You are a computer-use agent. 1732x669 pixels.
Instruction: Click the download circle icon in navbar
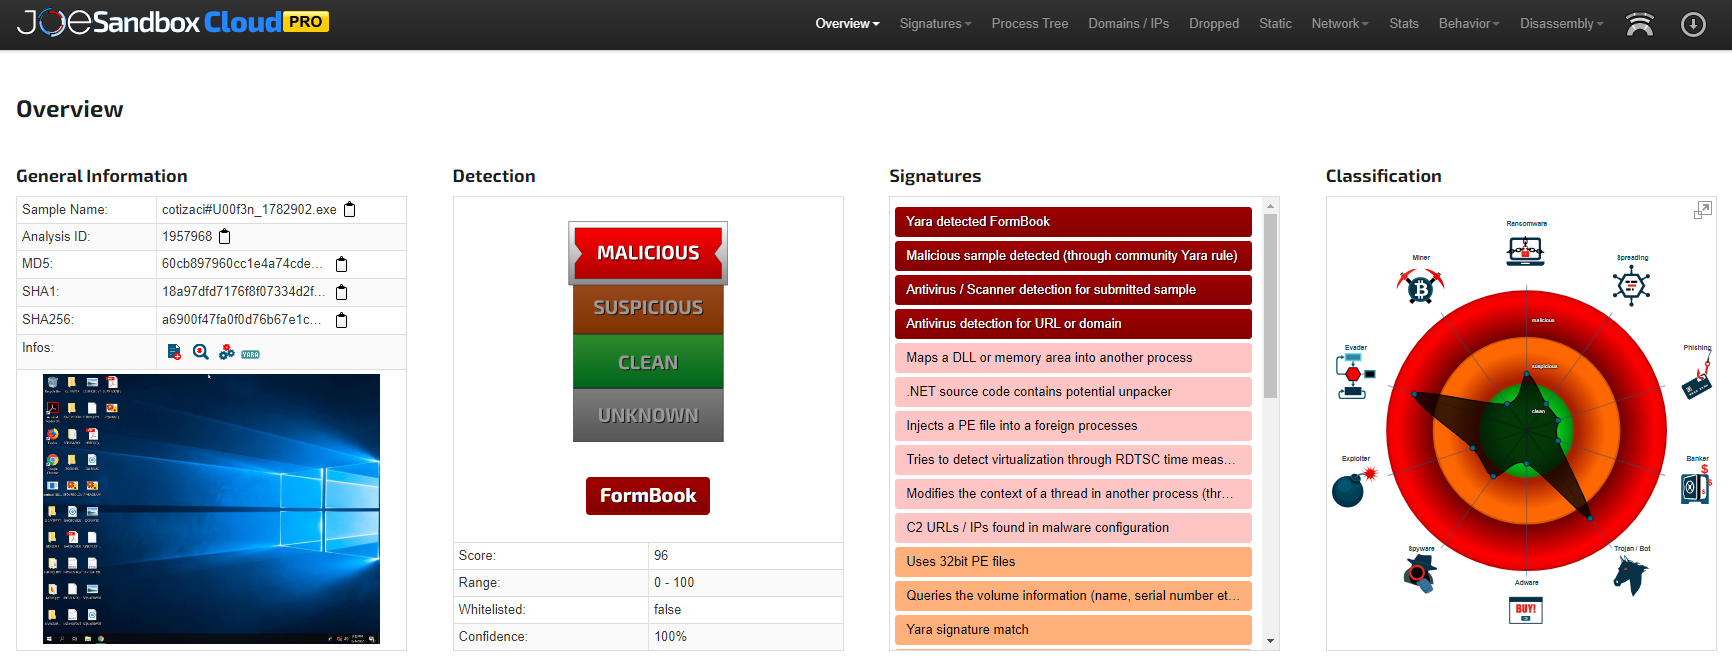coord(1693,24)
